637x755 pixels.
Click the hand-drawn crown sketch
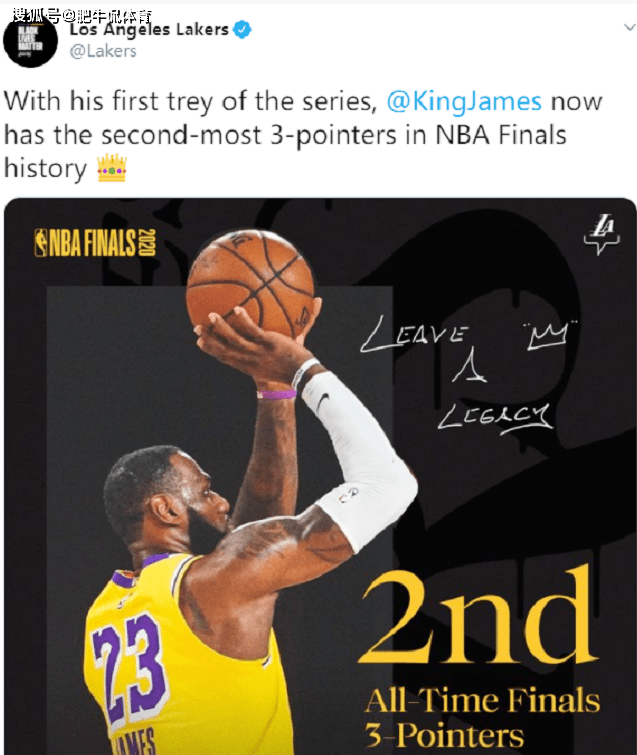547,334
